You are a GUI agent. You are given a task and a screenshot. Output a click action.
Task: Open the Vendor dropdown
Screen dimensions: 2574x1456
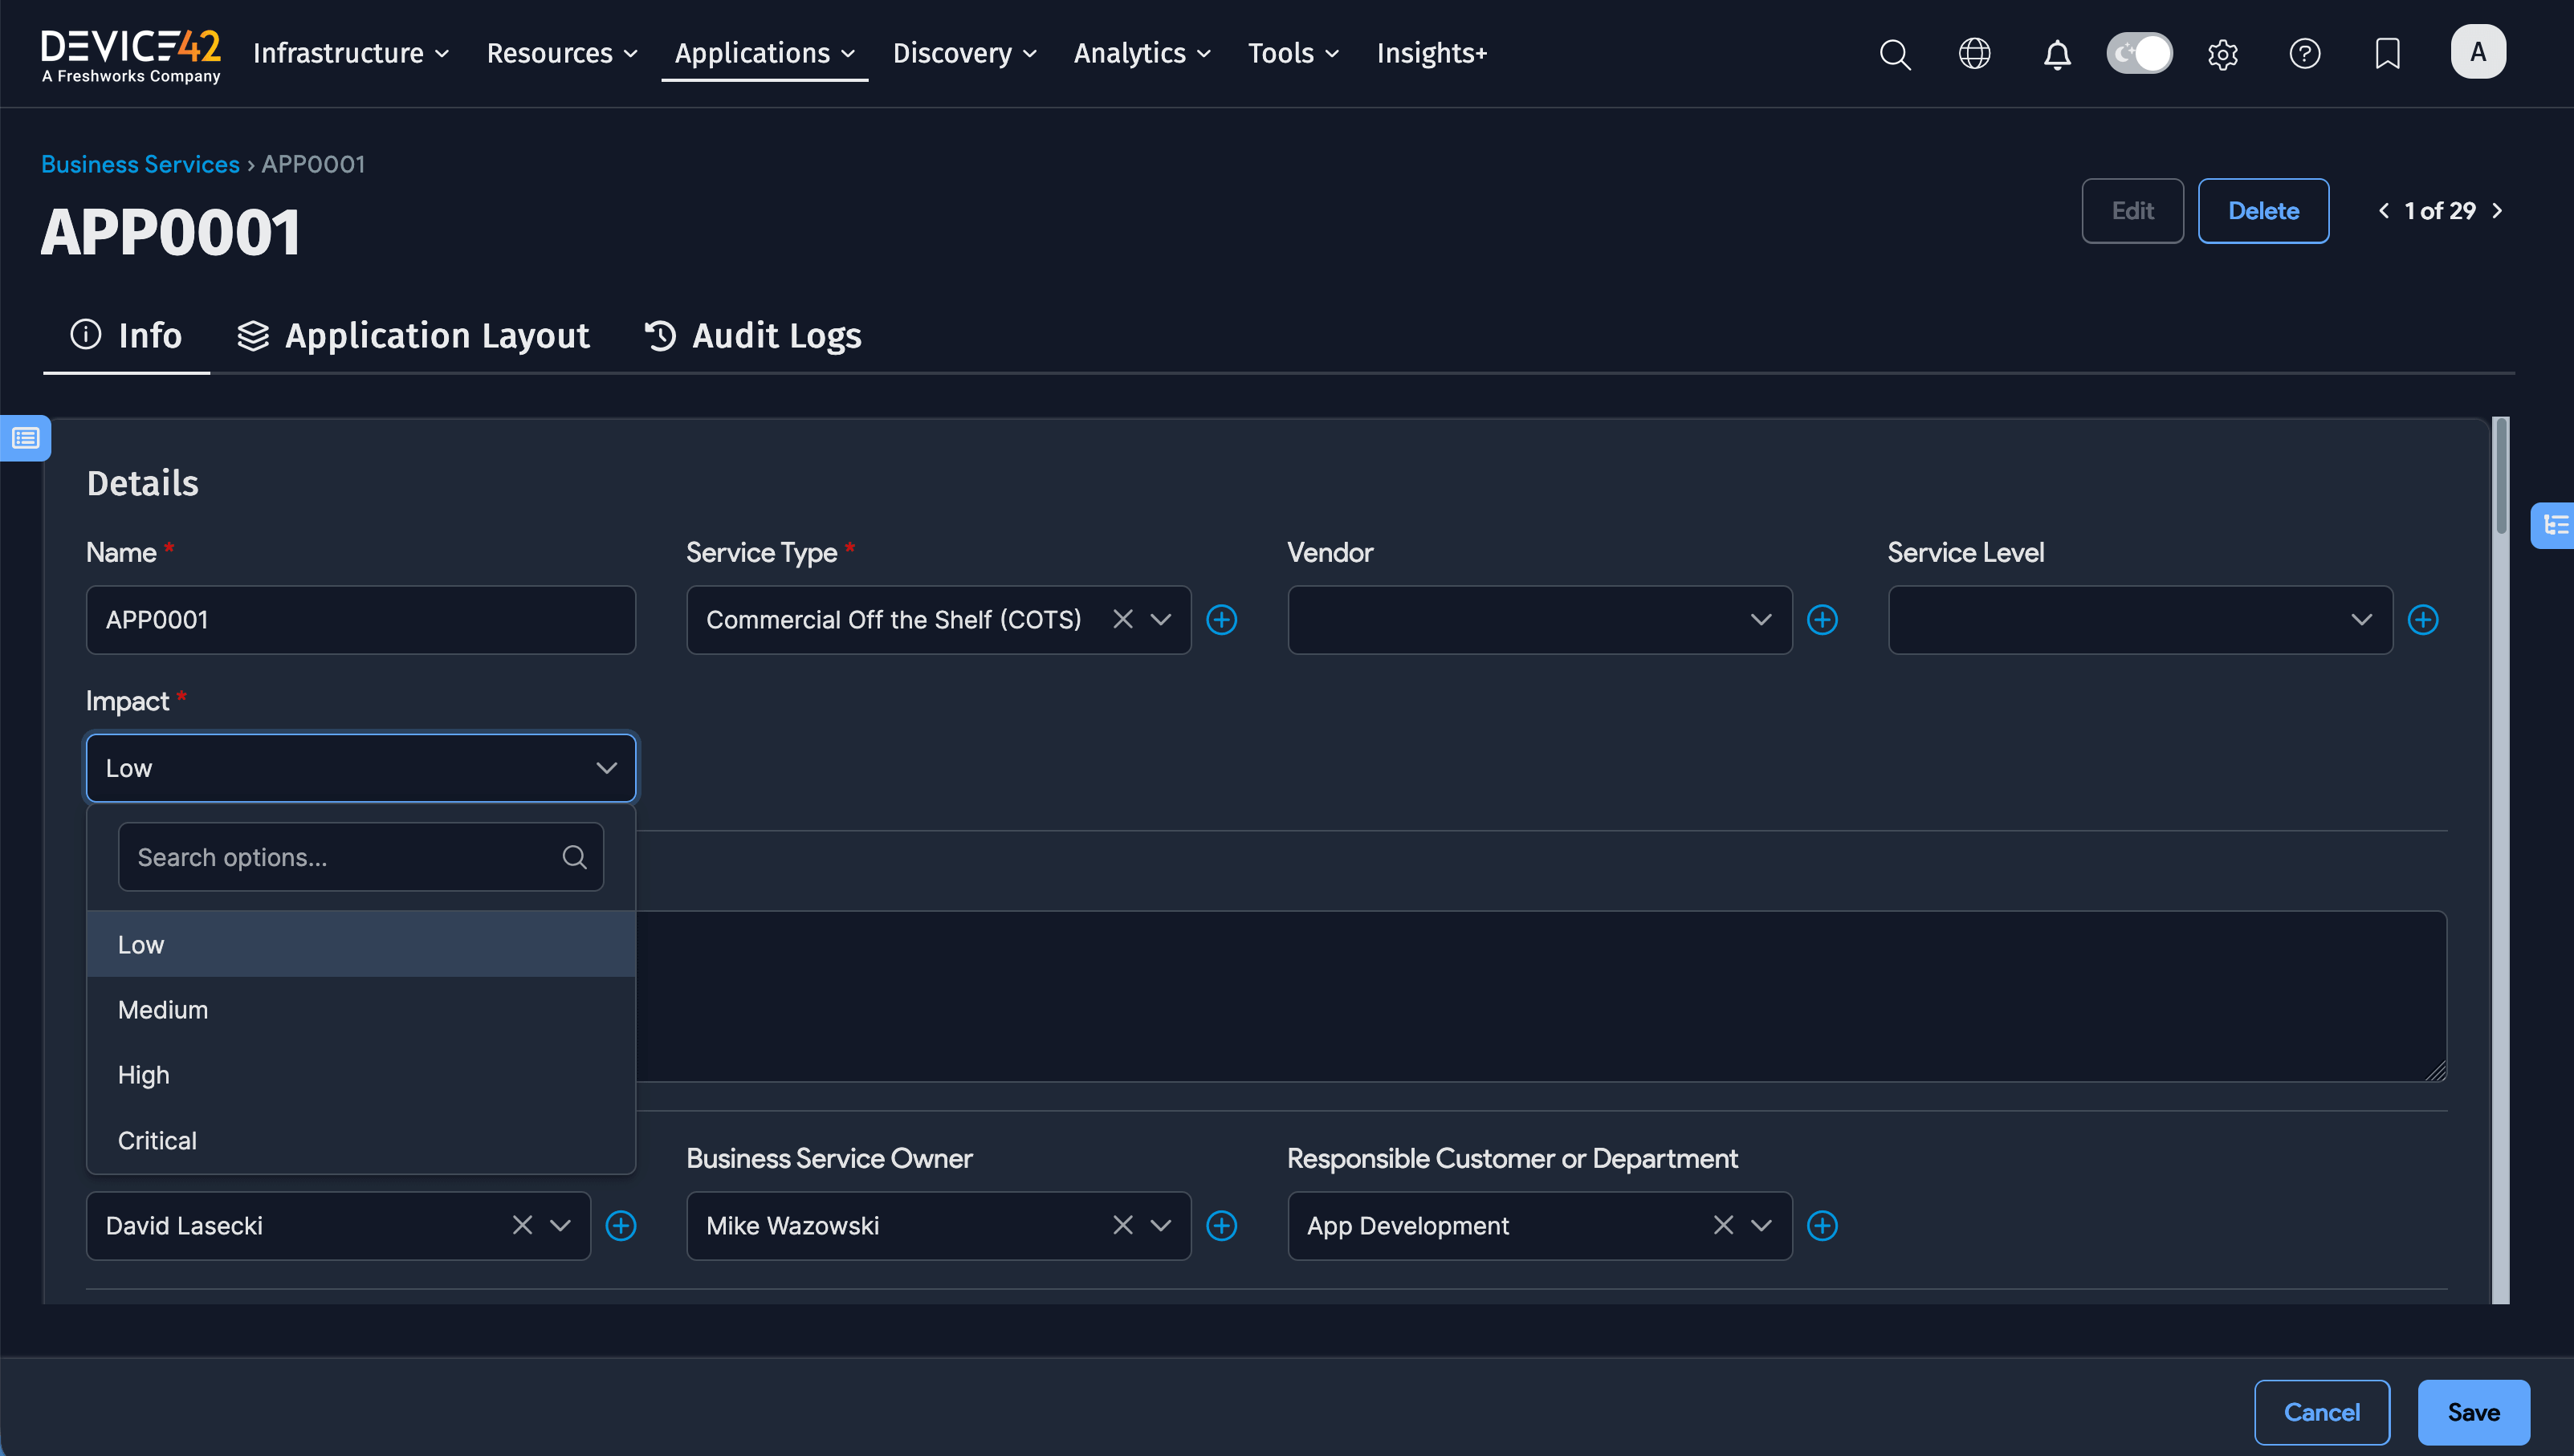1540,620
